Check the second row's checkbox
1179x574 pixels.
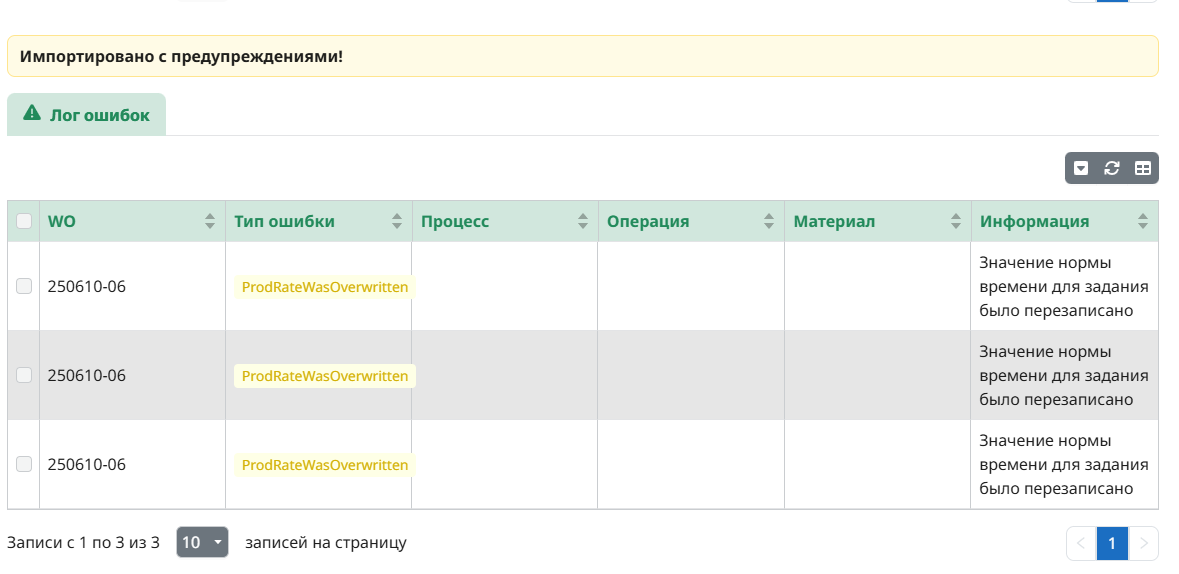pyautogui.click(x=24, y=375)
